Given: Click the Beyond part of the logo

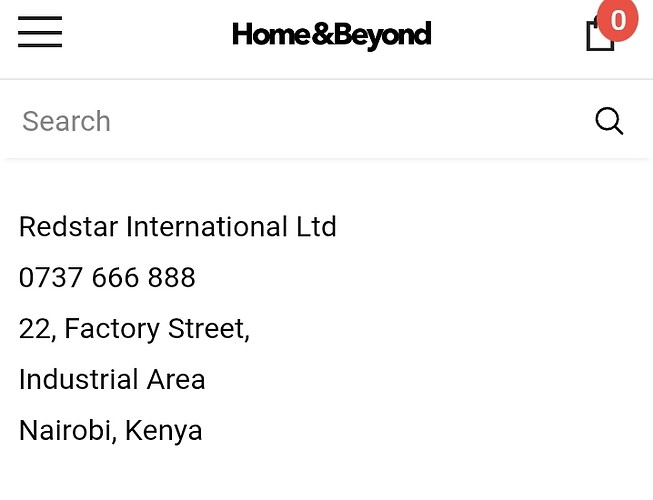Looking at the screenshot, I should [386, 35].
